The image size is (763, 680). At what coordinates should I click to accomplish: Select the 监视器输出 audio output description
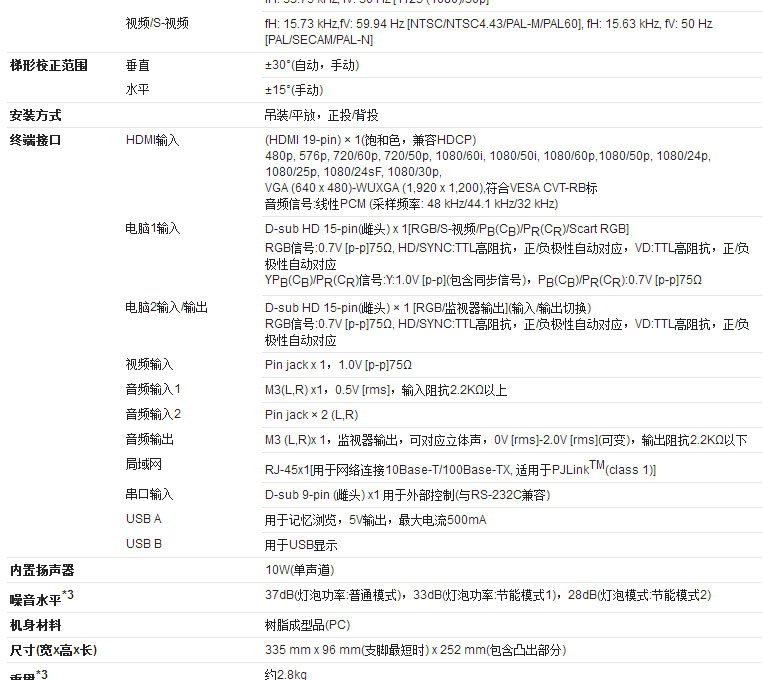tap(506, 440)
